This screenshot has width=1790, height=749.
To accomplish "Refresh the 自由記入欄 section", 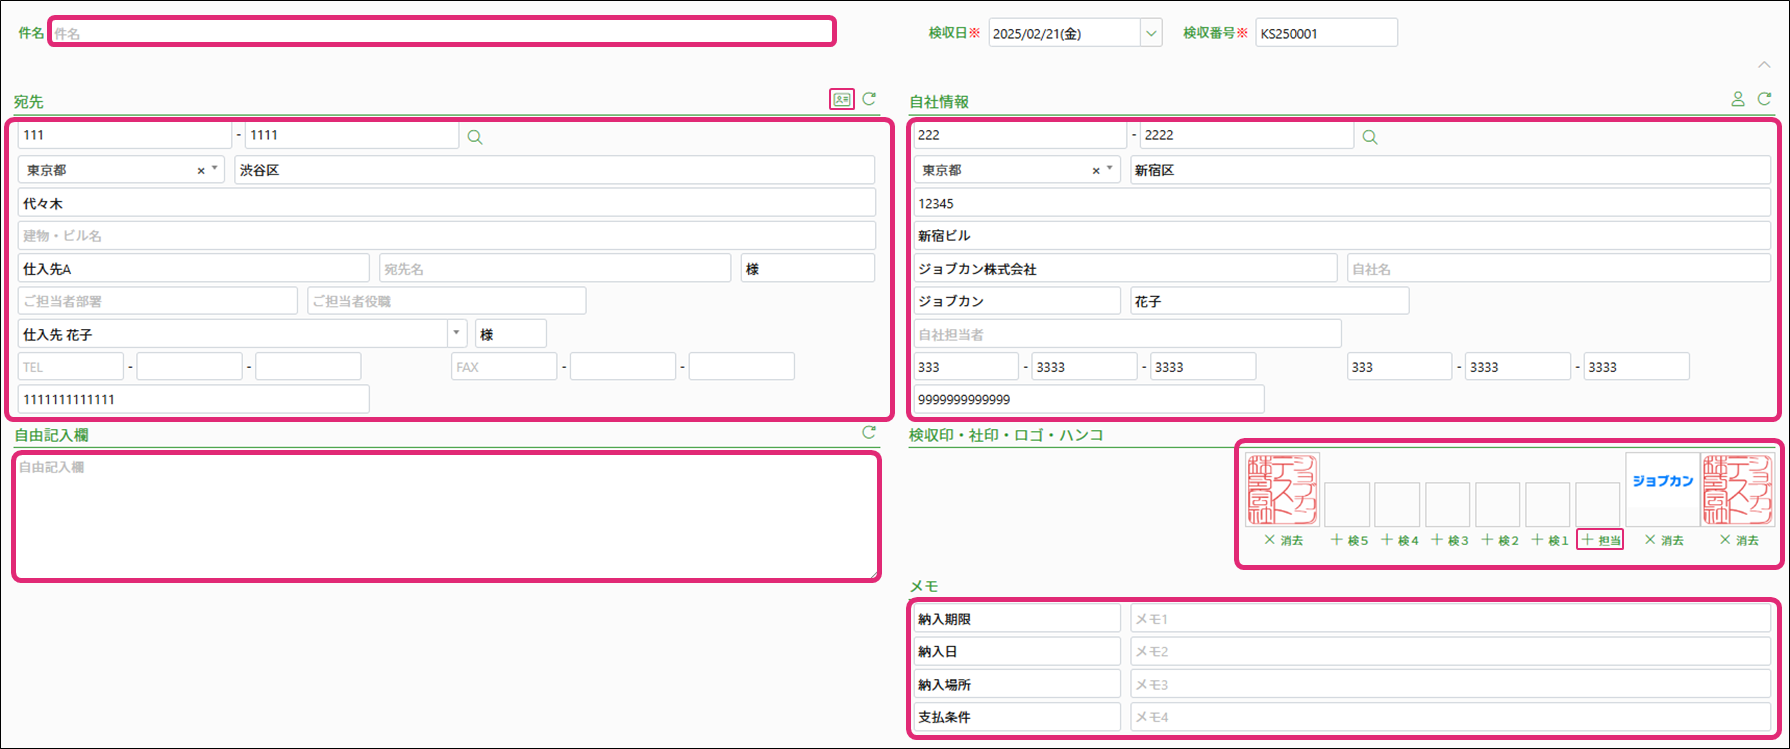I will pyautogui.click(x=869, y=433).
